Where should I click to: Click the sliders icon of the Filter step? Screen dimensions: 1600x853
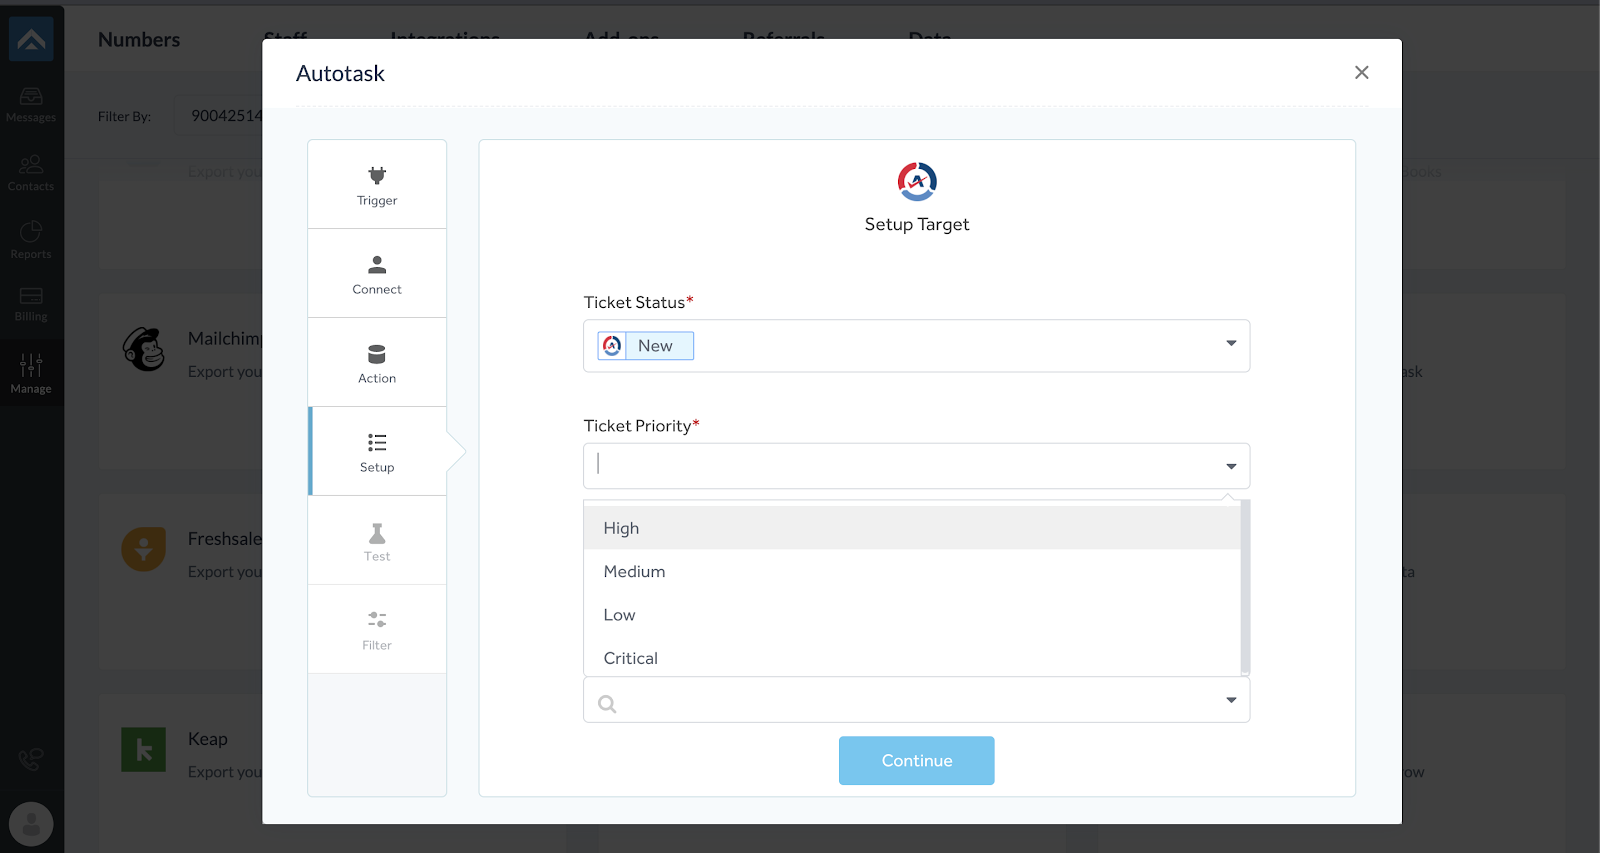[377, 620]
